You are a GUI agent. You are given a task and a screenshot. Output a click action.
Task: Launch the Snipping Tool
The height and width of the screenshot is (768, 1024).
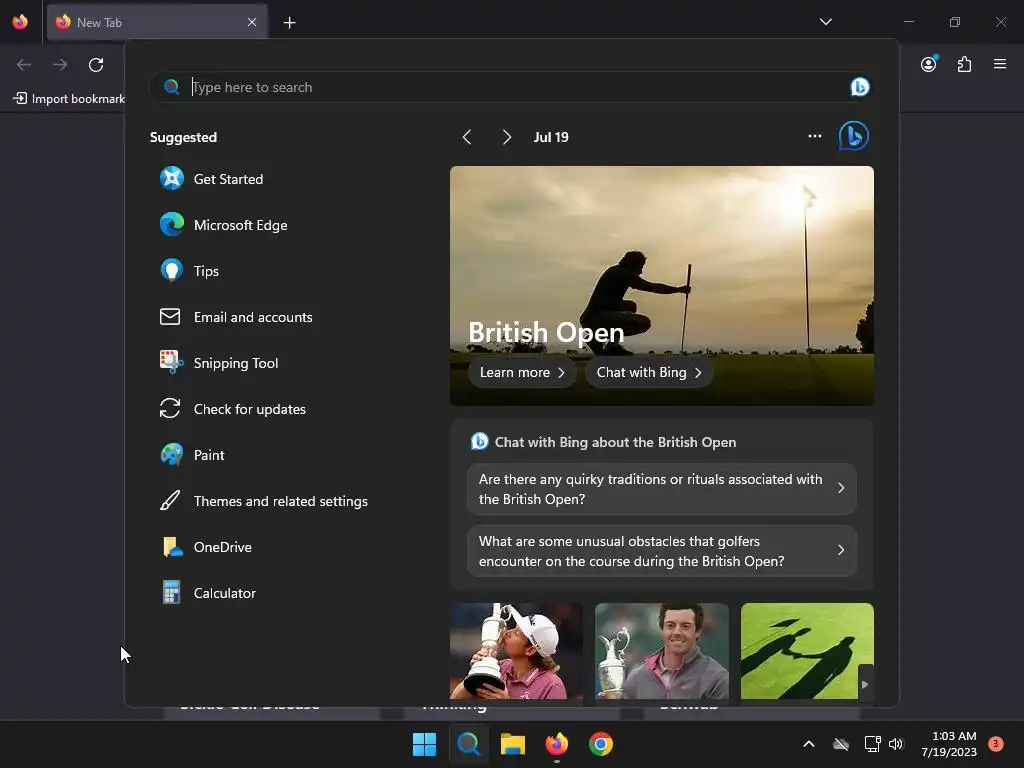219,363
